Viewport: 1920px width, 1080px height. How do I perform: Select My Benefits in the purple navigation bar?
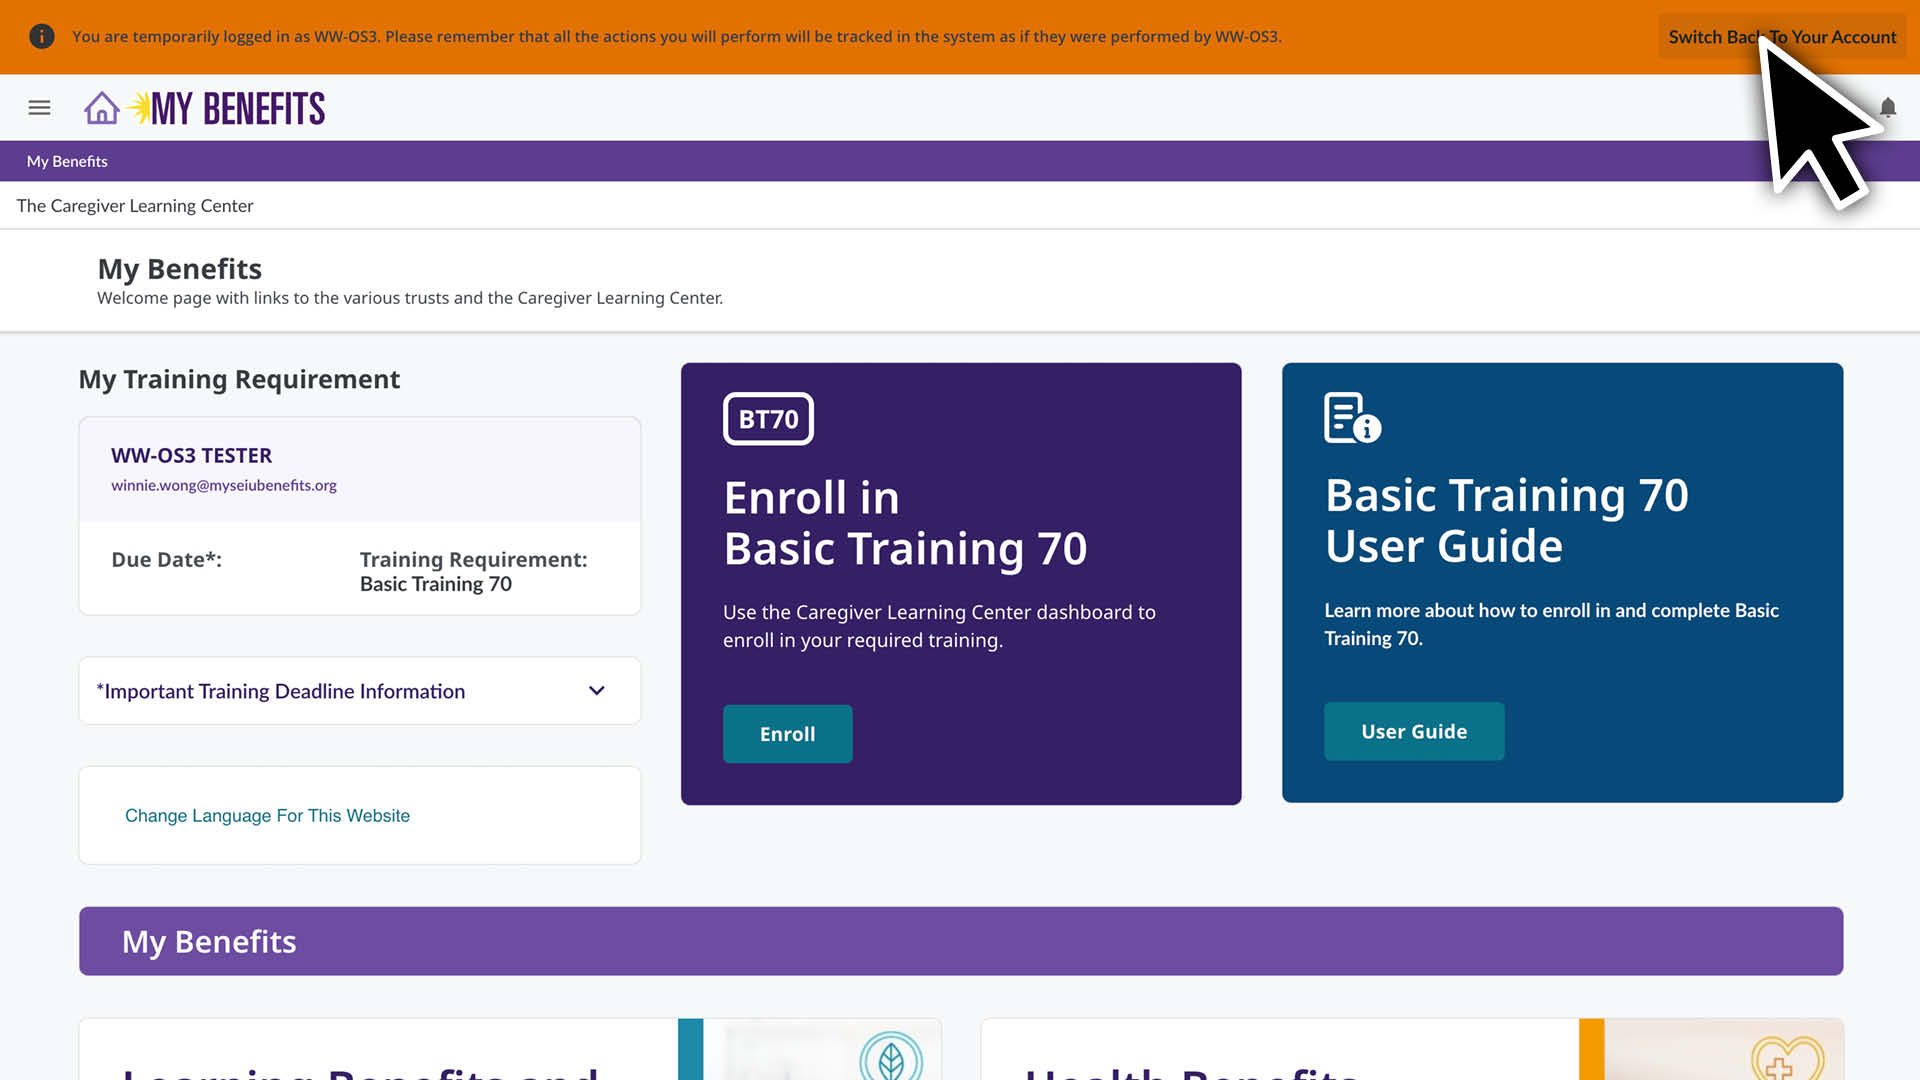click(67, 160)
